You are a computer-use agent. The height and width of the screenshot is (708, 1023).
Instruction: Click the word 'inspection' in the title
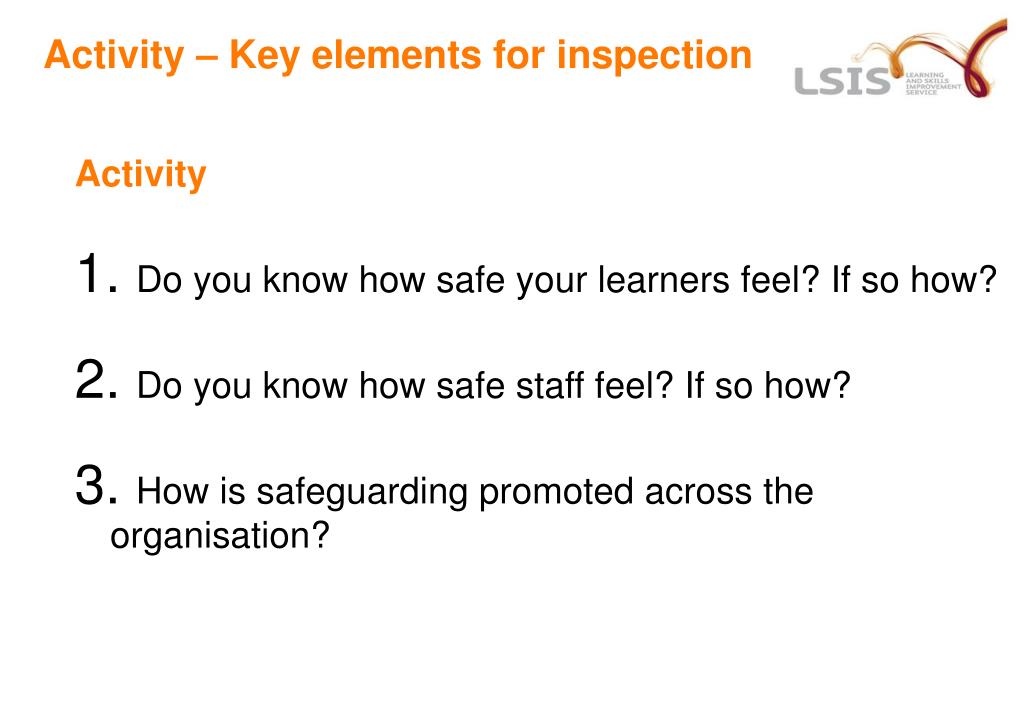tap(654, 56)
